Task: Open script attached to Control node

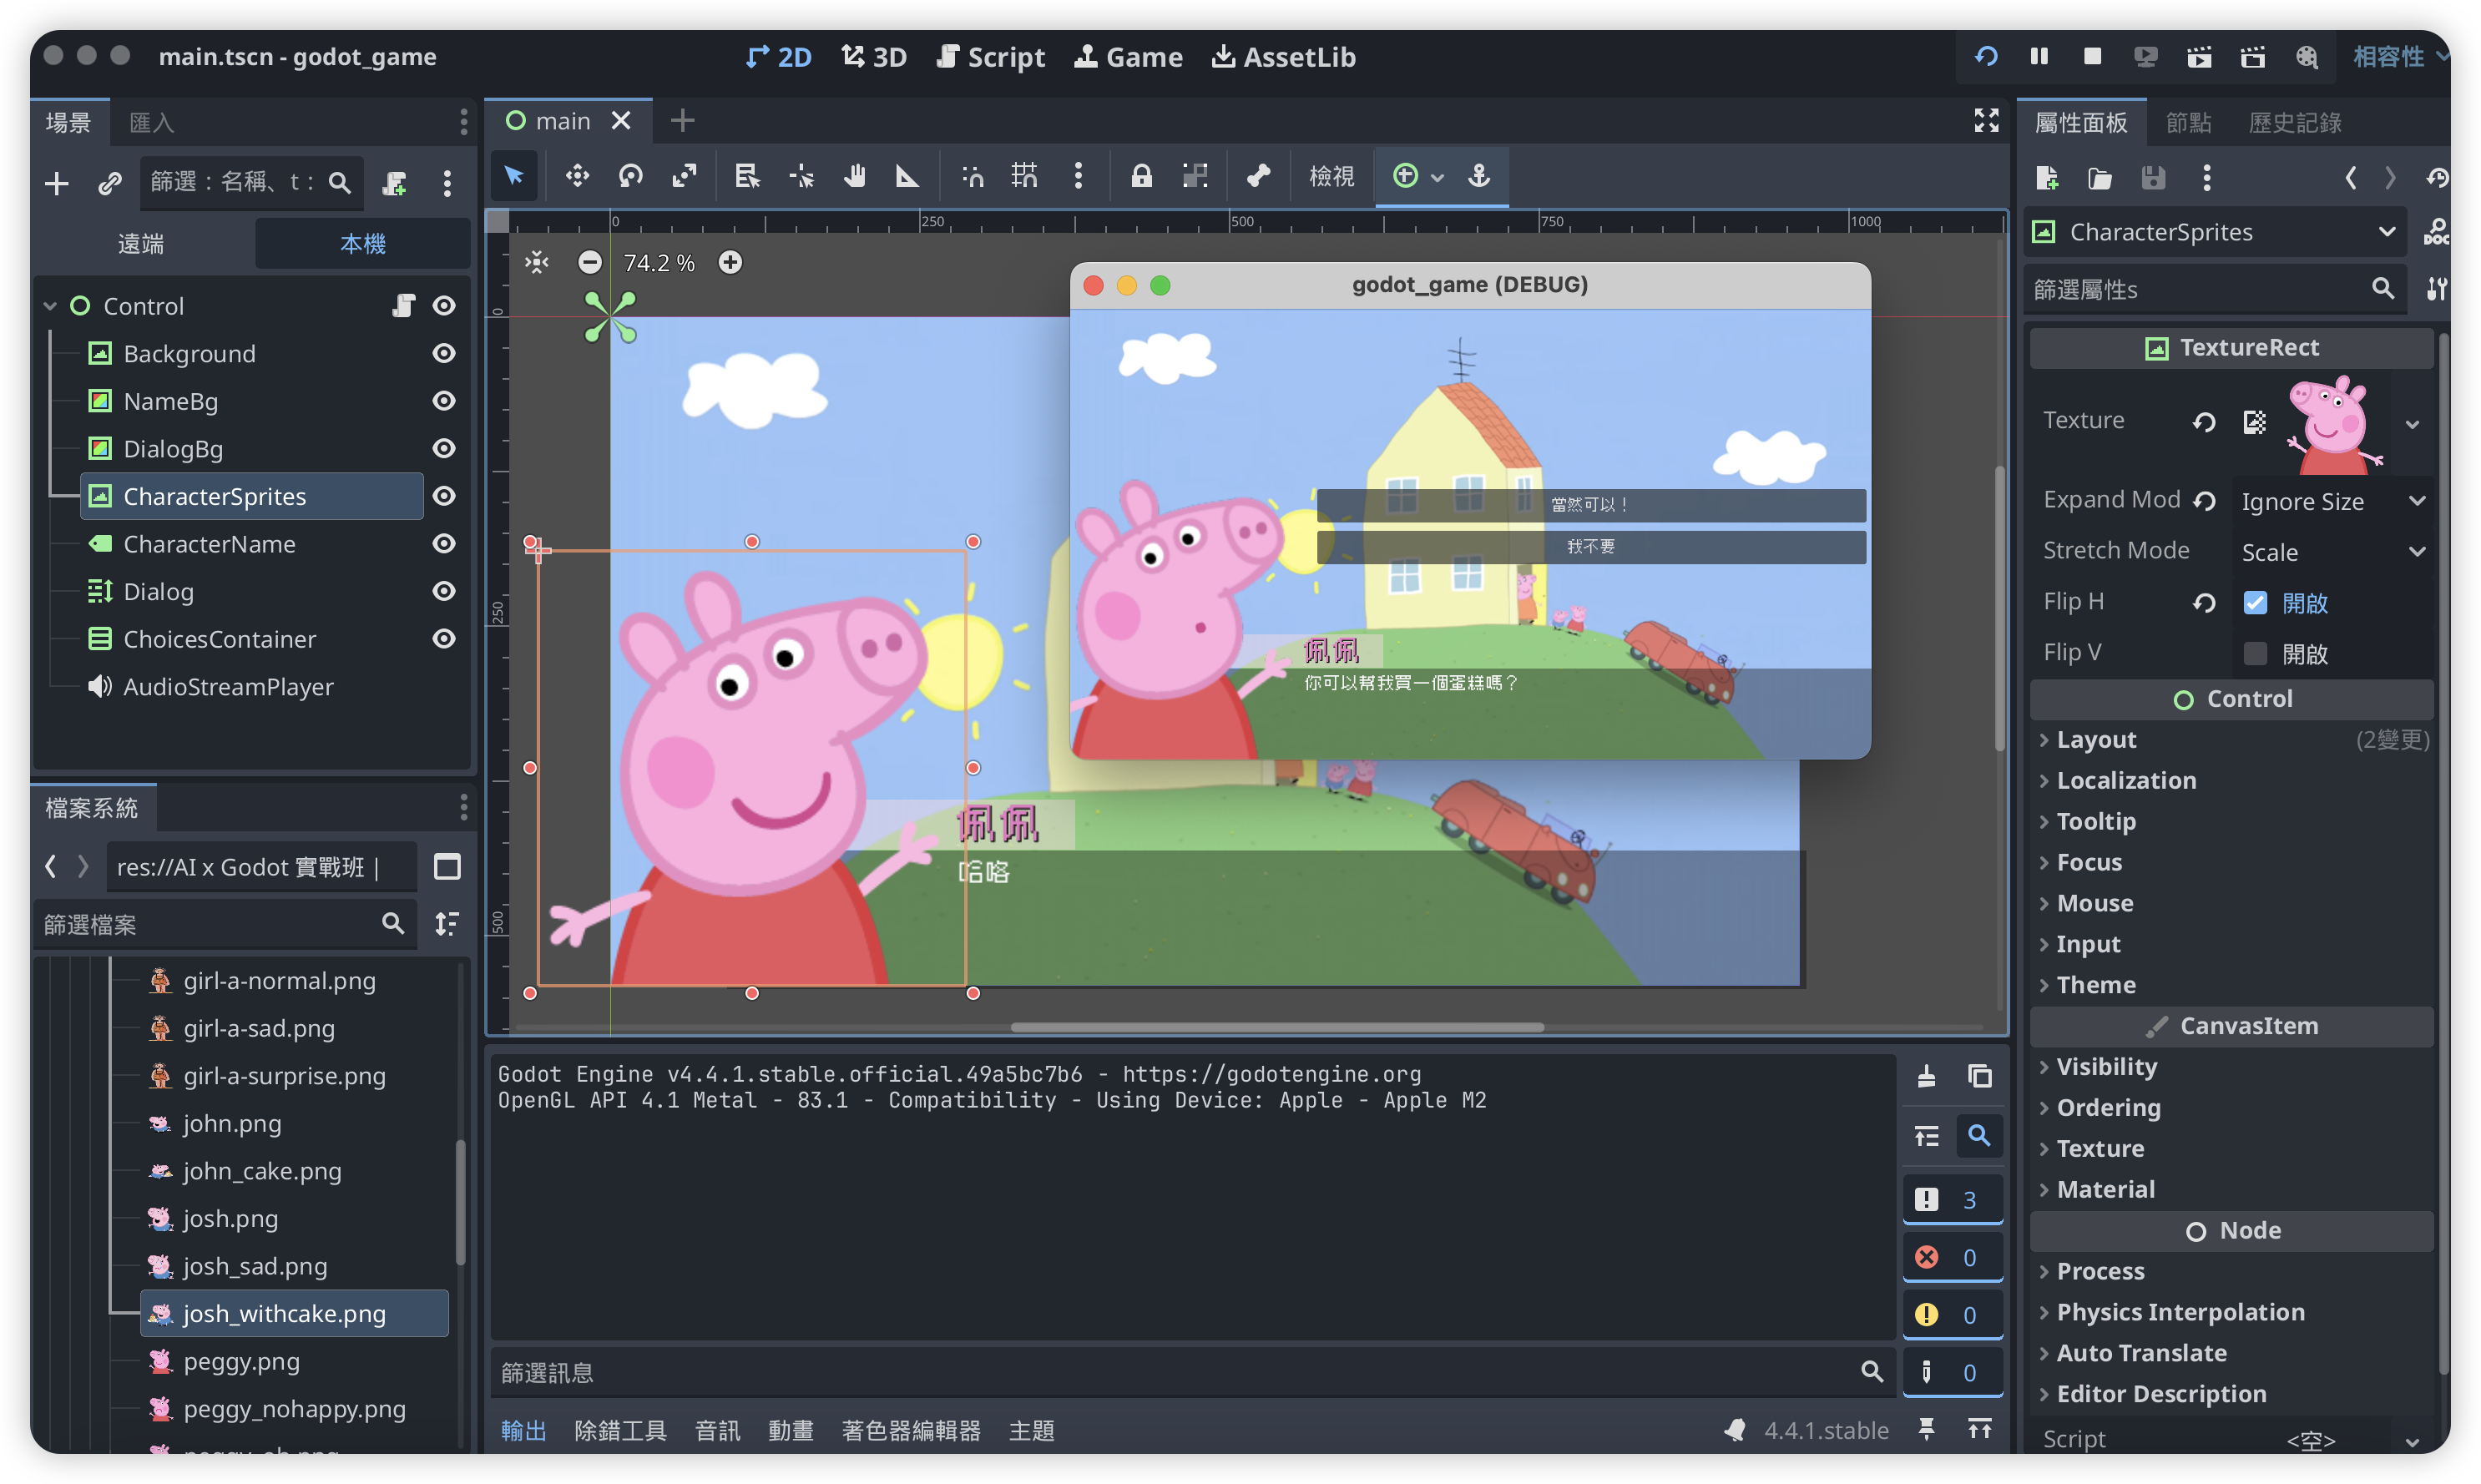Action: click(403, 306)
